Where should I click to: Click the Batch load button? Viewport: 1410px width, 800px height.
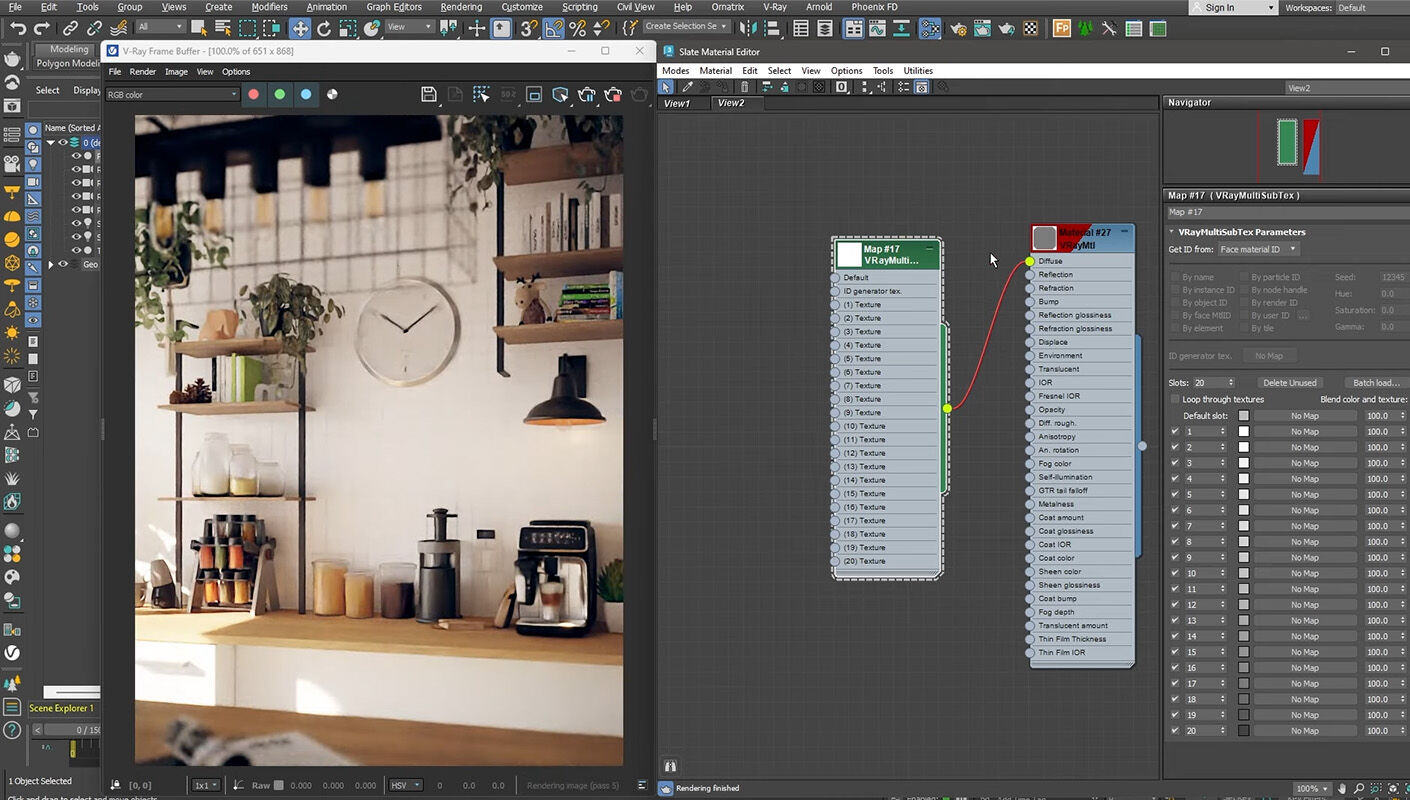click(1375, 383)
